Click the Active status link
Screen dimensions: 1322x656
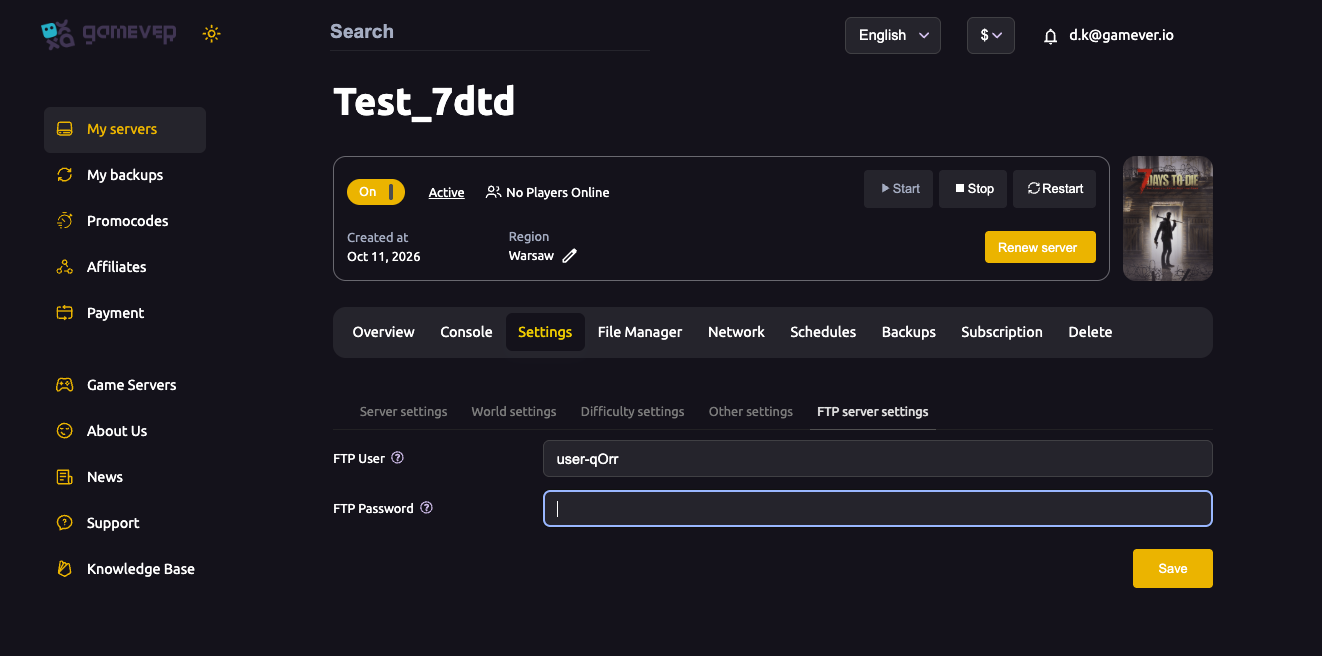click(x=446, y=192)
